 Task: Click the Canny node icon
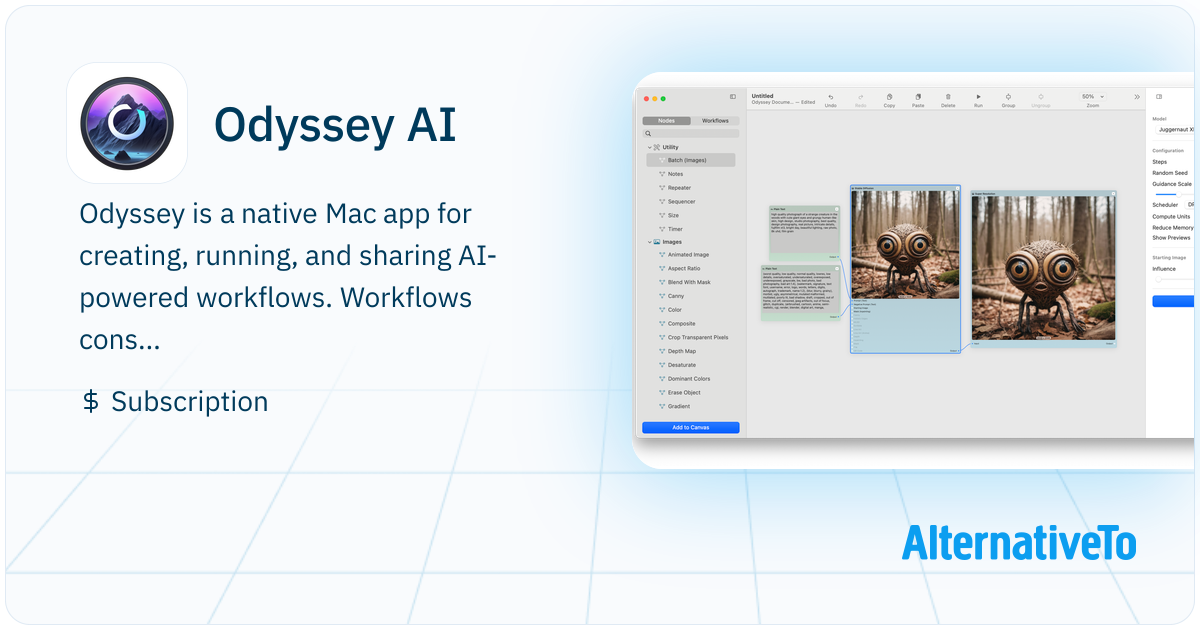pyautogui.click(x=662, y=296)
